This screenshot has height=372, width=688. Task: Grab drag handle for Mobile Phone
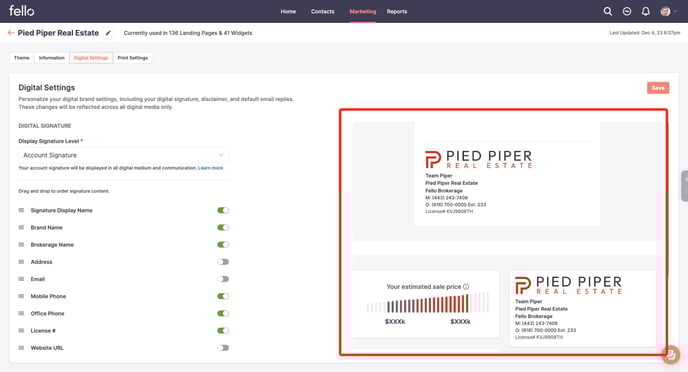click(x=21, y=296)
